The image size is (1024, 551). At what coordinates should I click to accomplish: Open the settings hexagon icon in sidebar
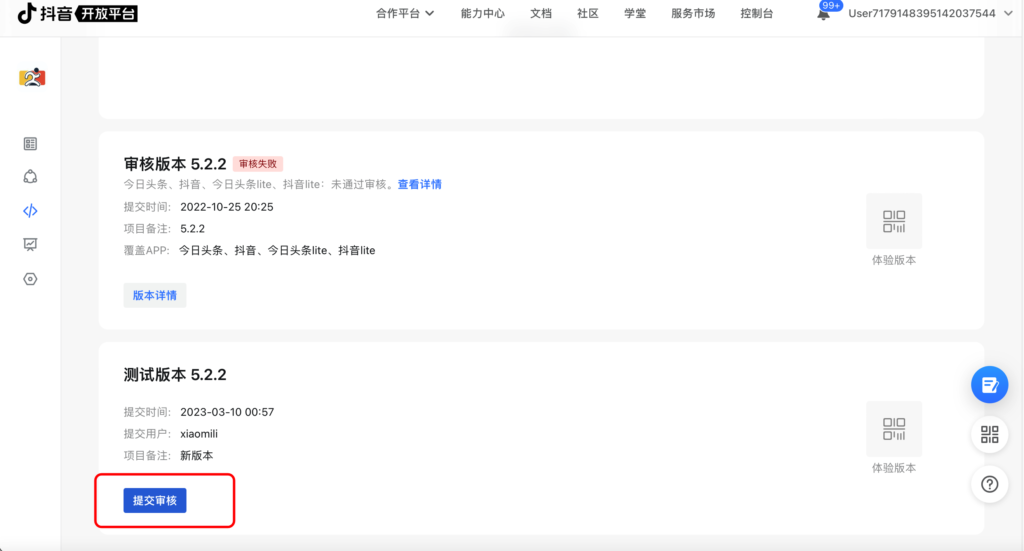pyautogui.click(x=30, y=279)
